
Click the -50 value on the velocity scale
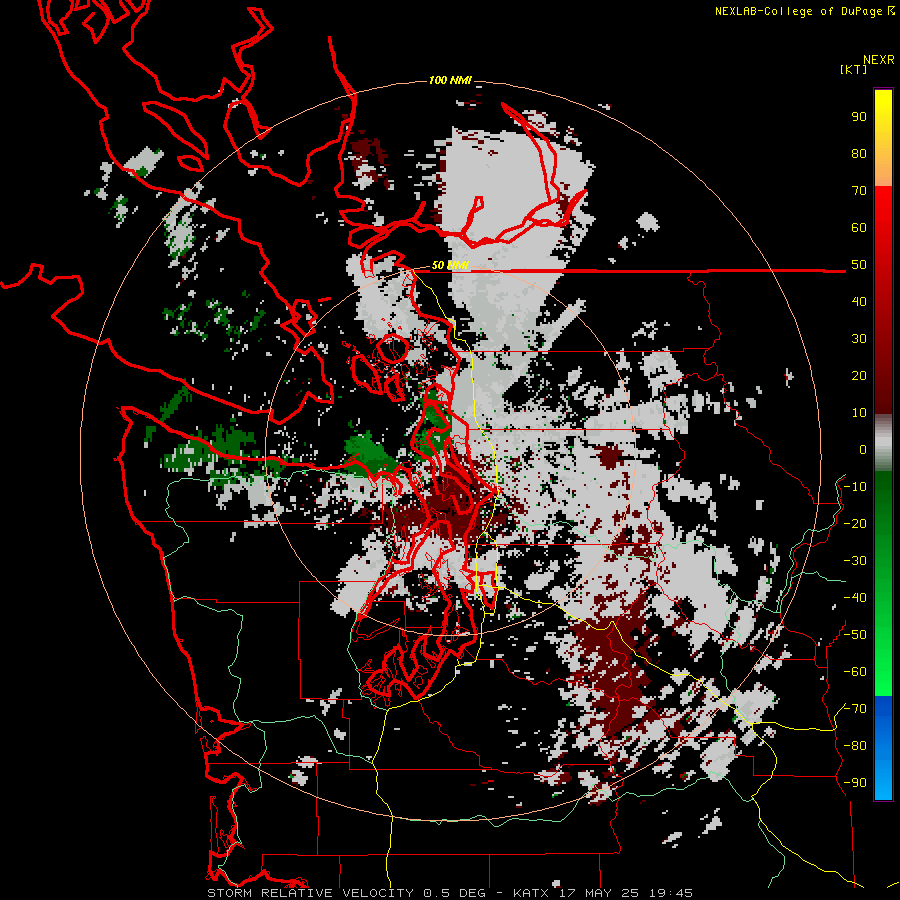[x=855, y=635]
